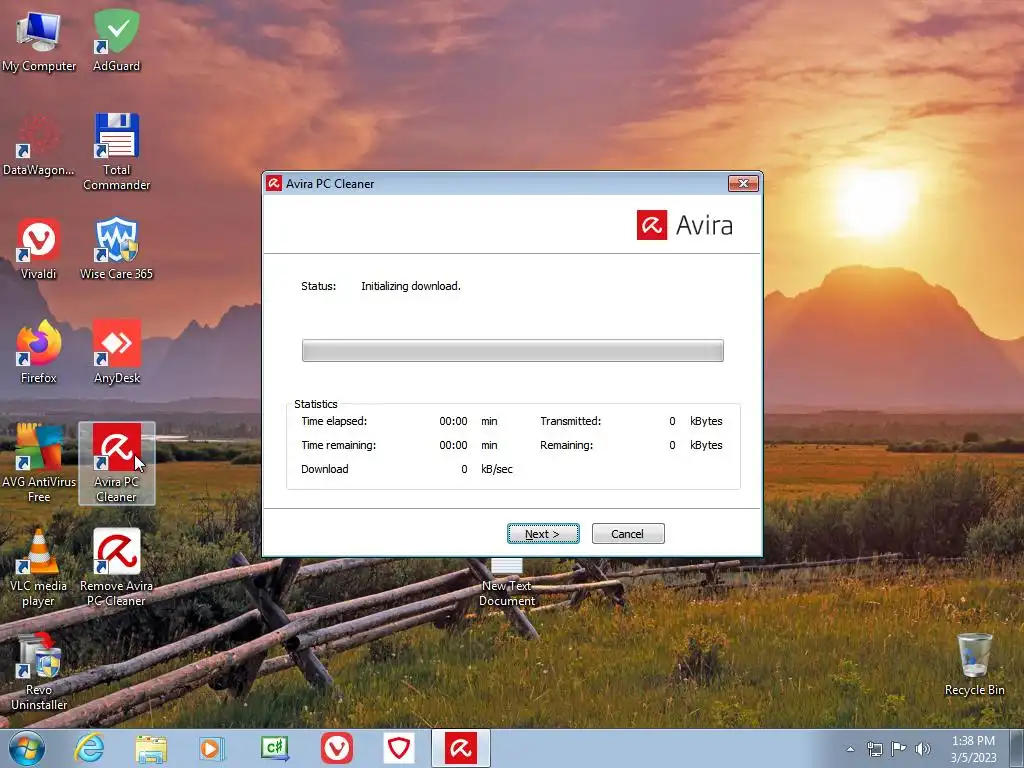This screenshot has height=768, width=1024.
Task: Click the 'Time elapsed:' label
Action: [x=334, y=421]
